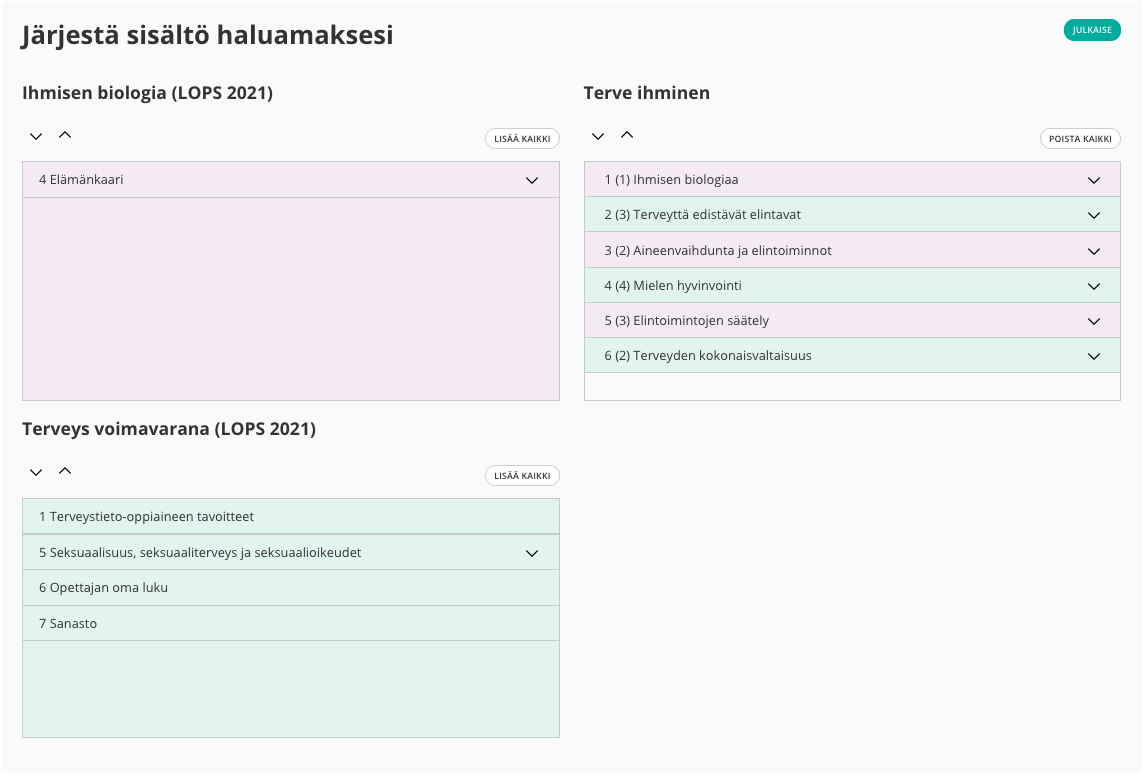Click Lisää kaikki for Ihmisen biologia

(x=522, y=139)
